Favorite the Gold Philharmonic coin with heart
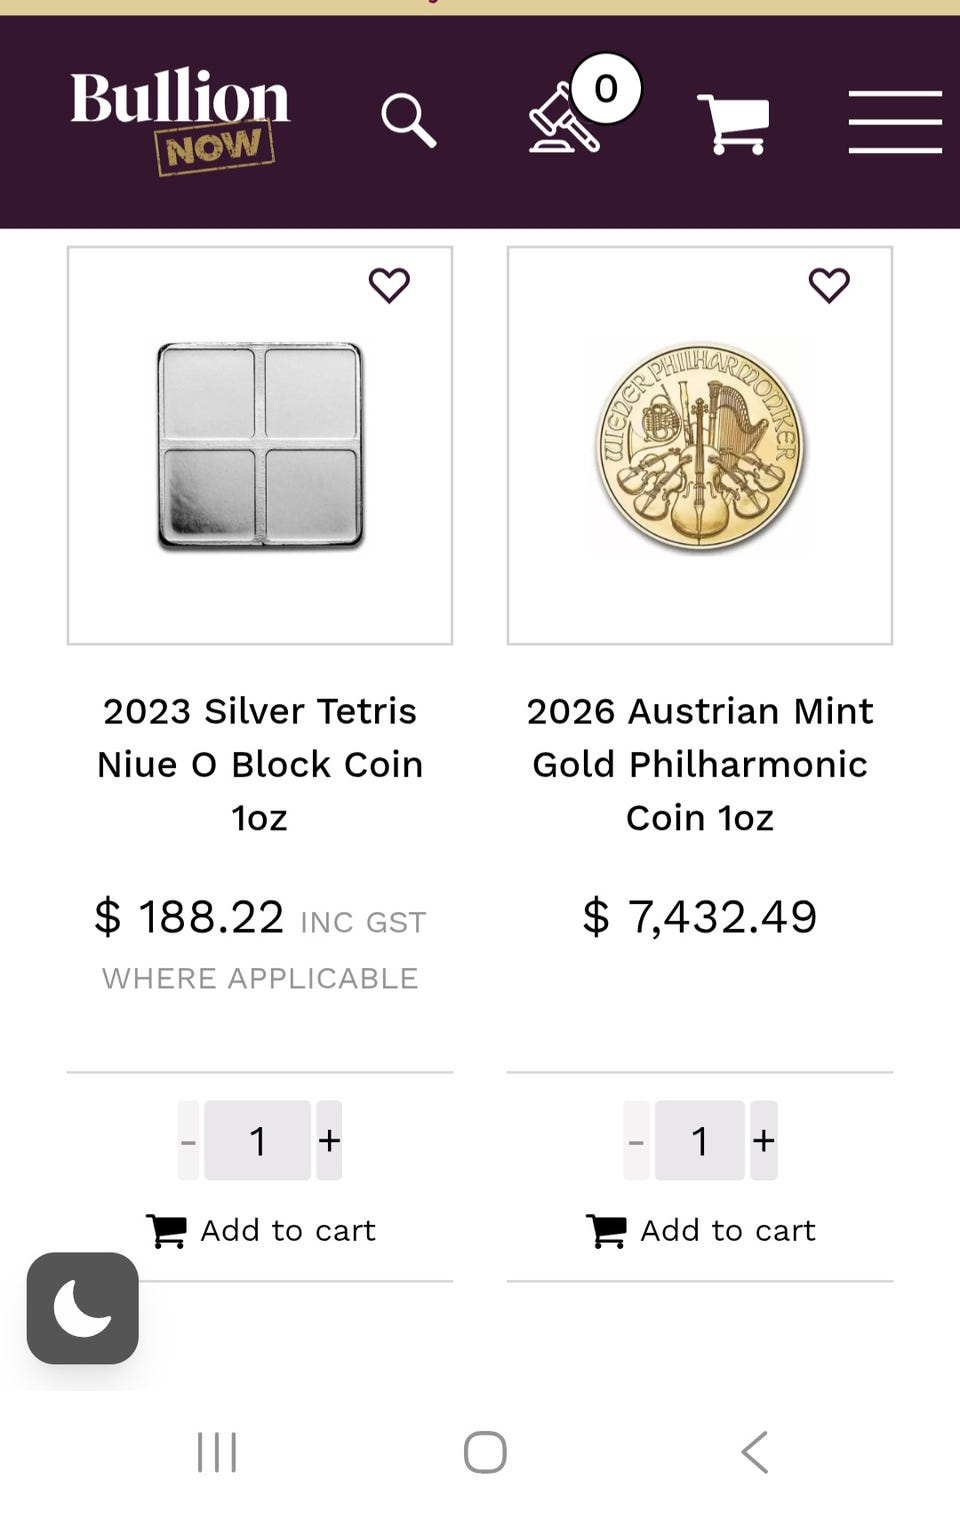The height and width of the screenshot is (1519, 960). pos(829,286)
